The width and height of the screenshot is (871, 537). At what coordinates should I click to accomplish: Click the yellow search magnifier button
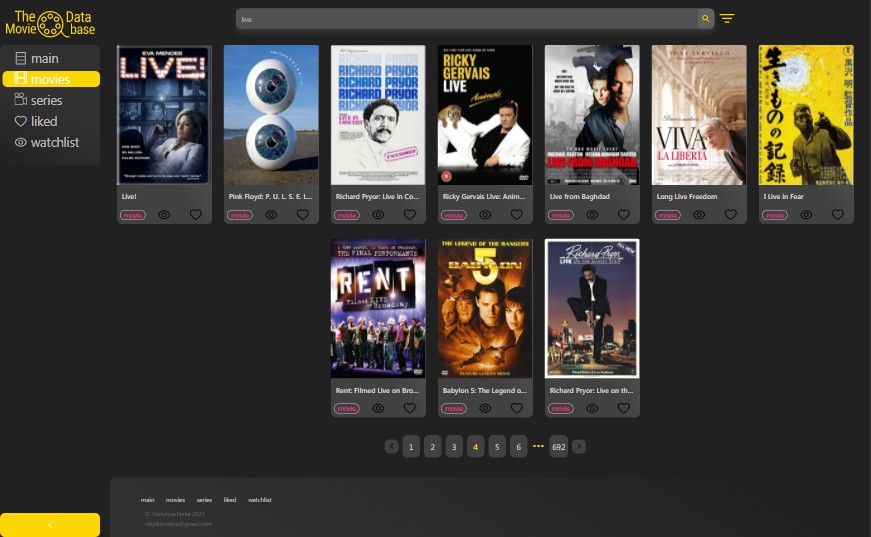point(705,19)
